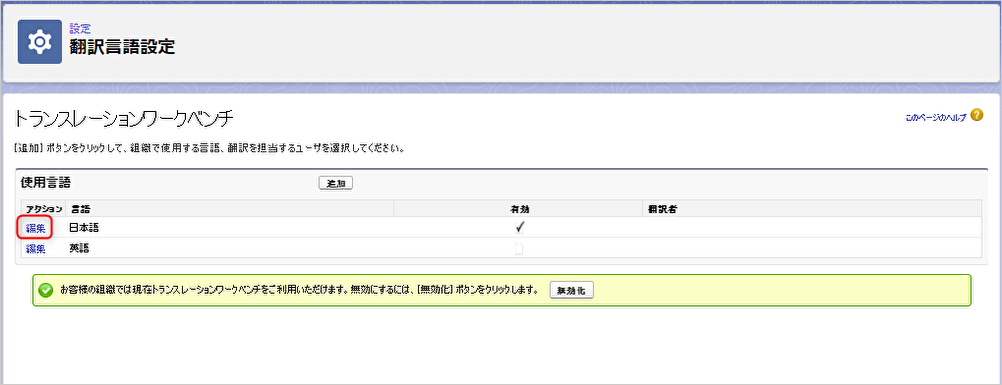Image resolution: width=1002 pixels, height=385 pixels.
Task: Click the setup gear icon
Action: tap(40, 42)
